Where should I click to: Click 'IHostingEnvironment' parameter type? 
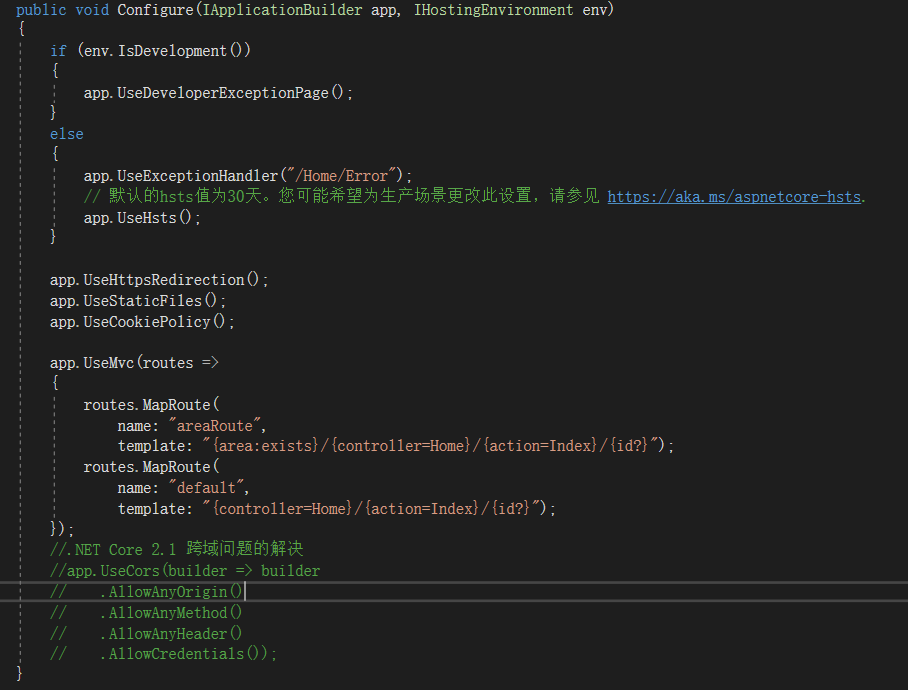(x=493, y=10)
